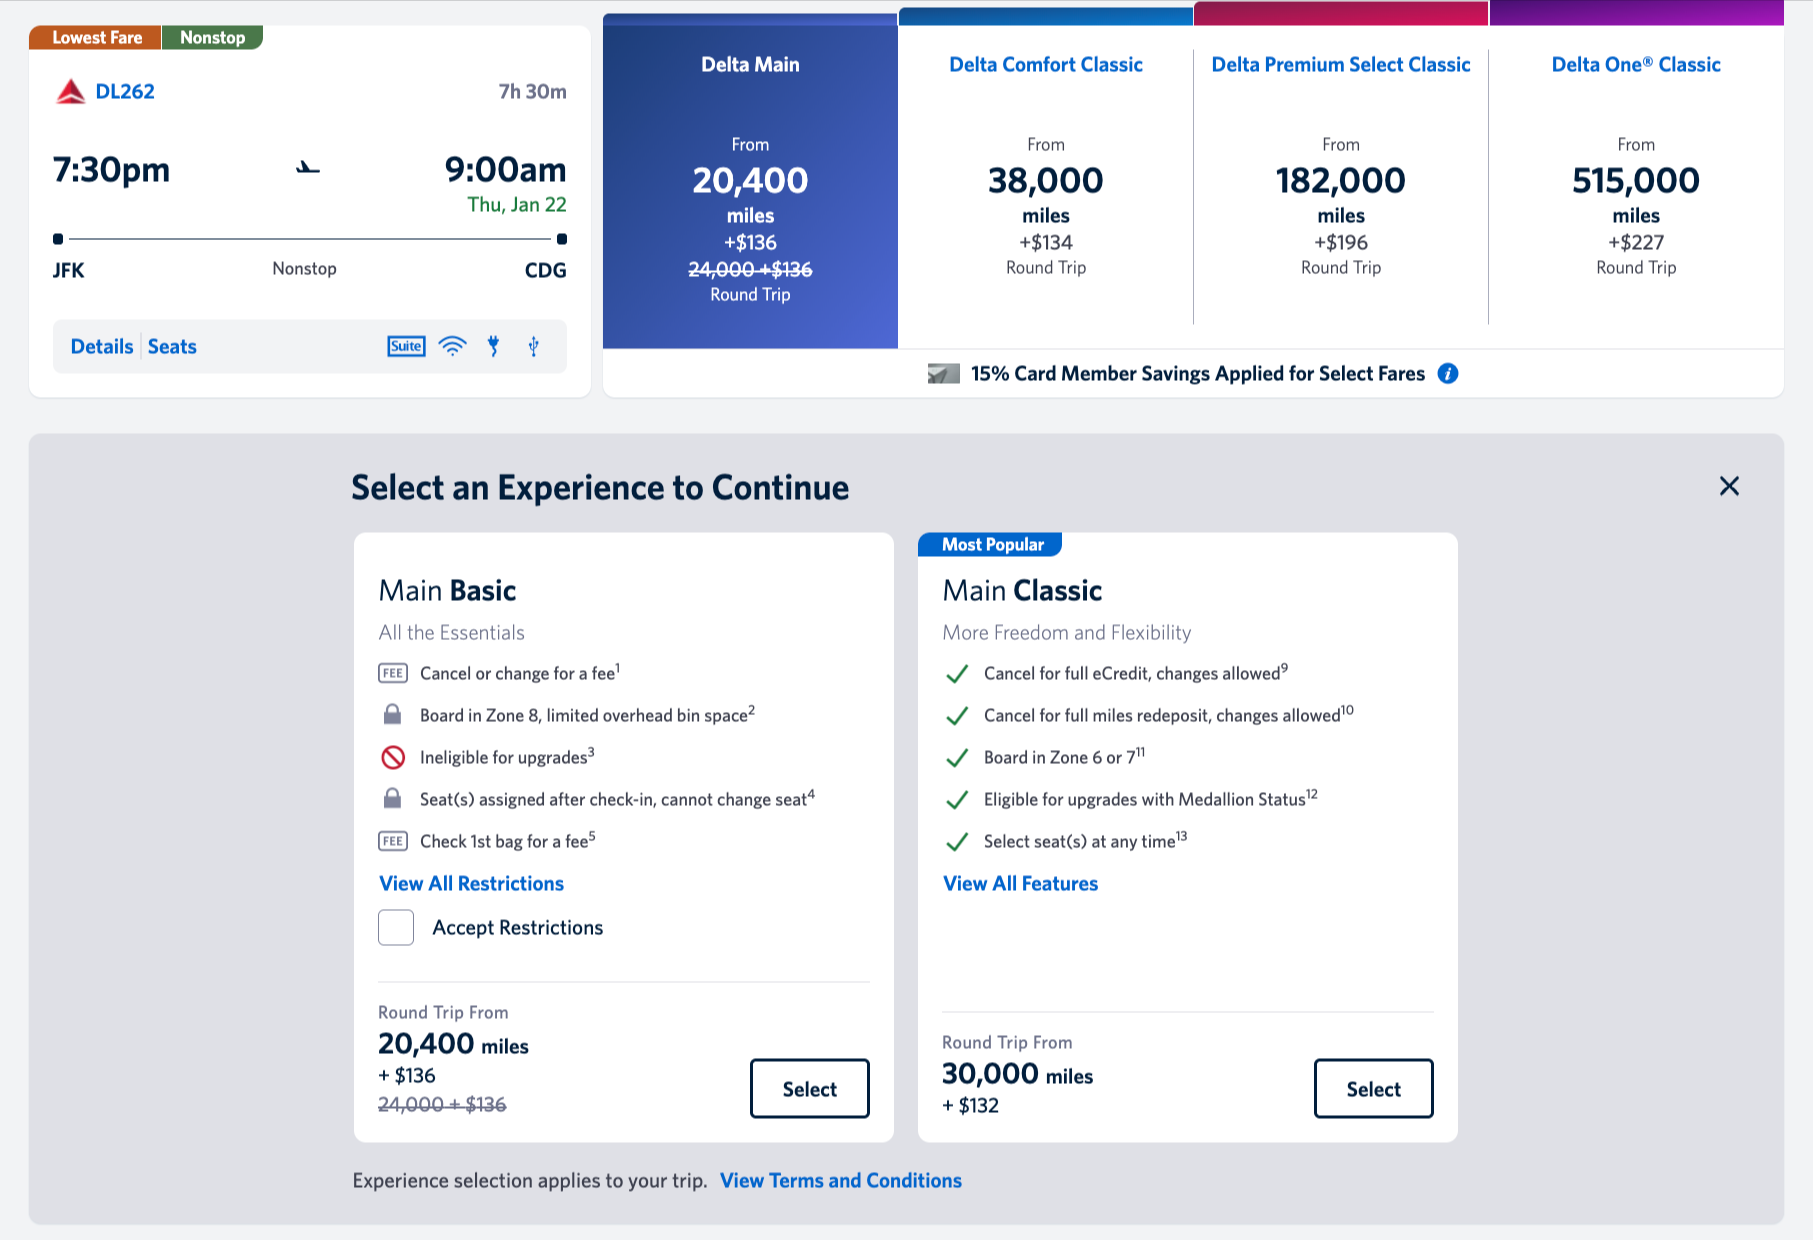Click the Wi-Fi amenity icon

[453, 346]
